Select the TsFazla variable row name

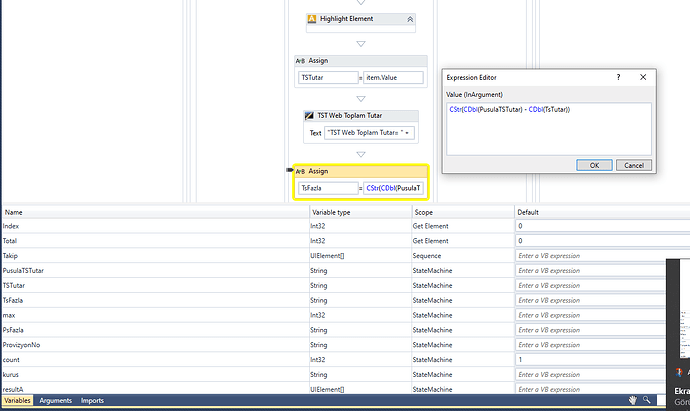click(13, 301)
